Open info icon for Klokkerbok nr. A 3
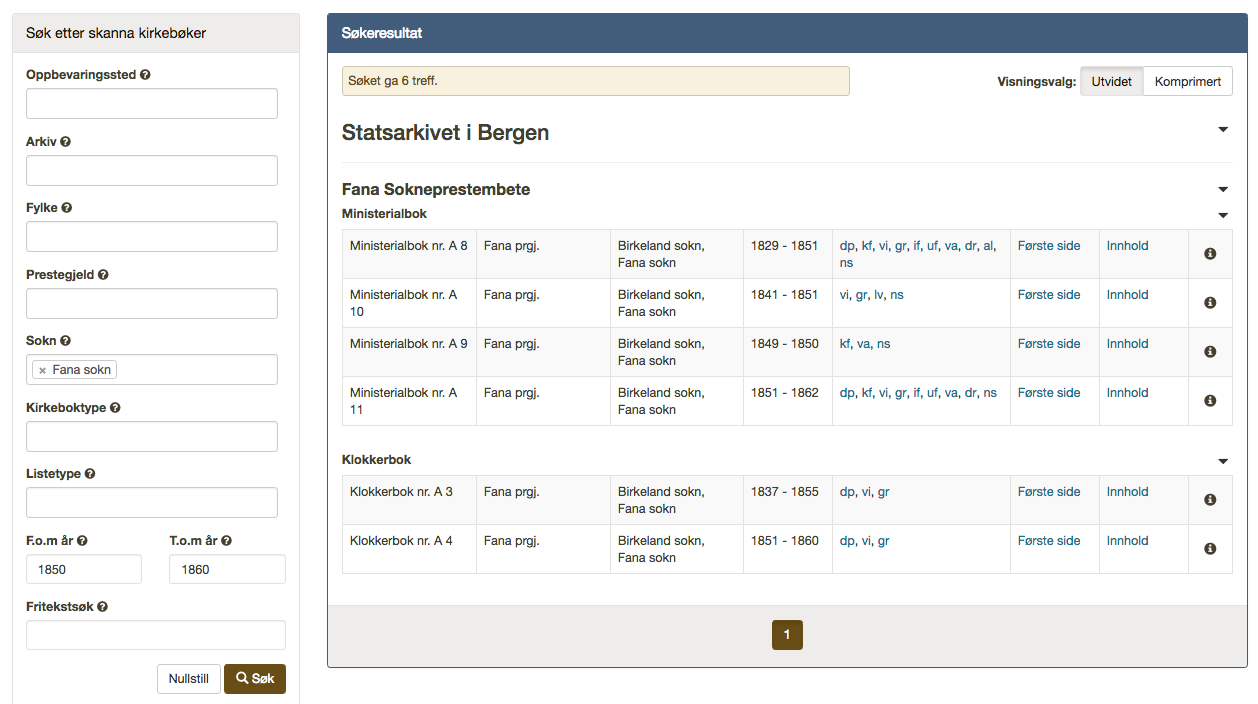 pos(1210,500)
